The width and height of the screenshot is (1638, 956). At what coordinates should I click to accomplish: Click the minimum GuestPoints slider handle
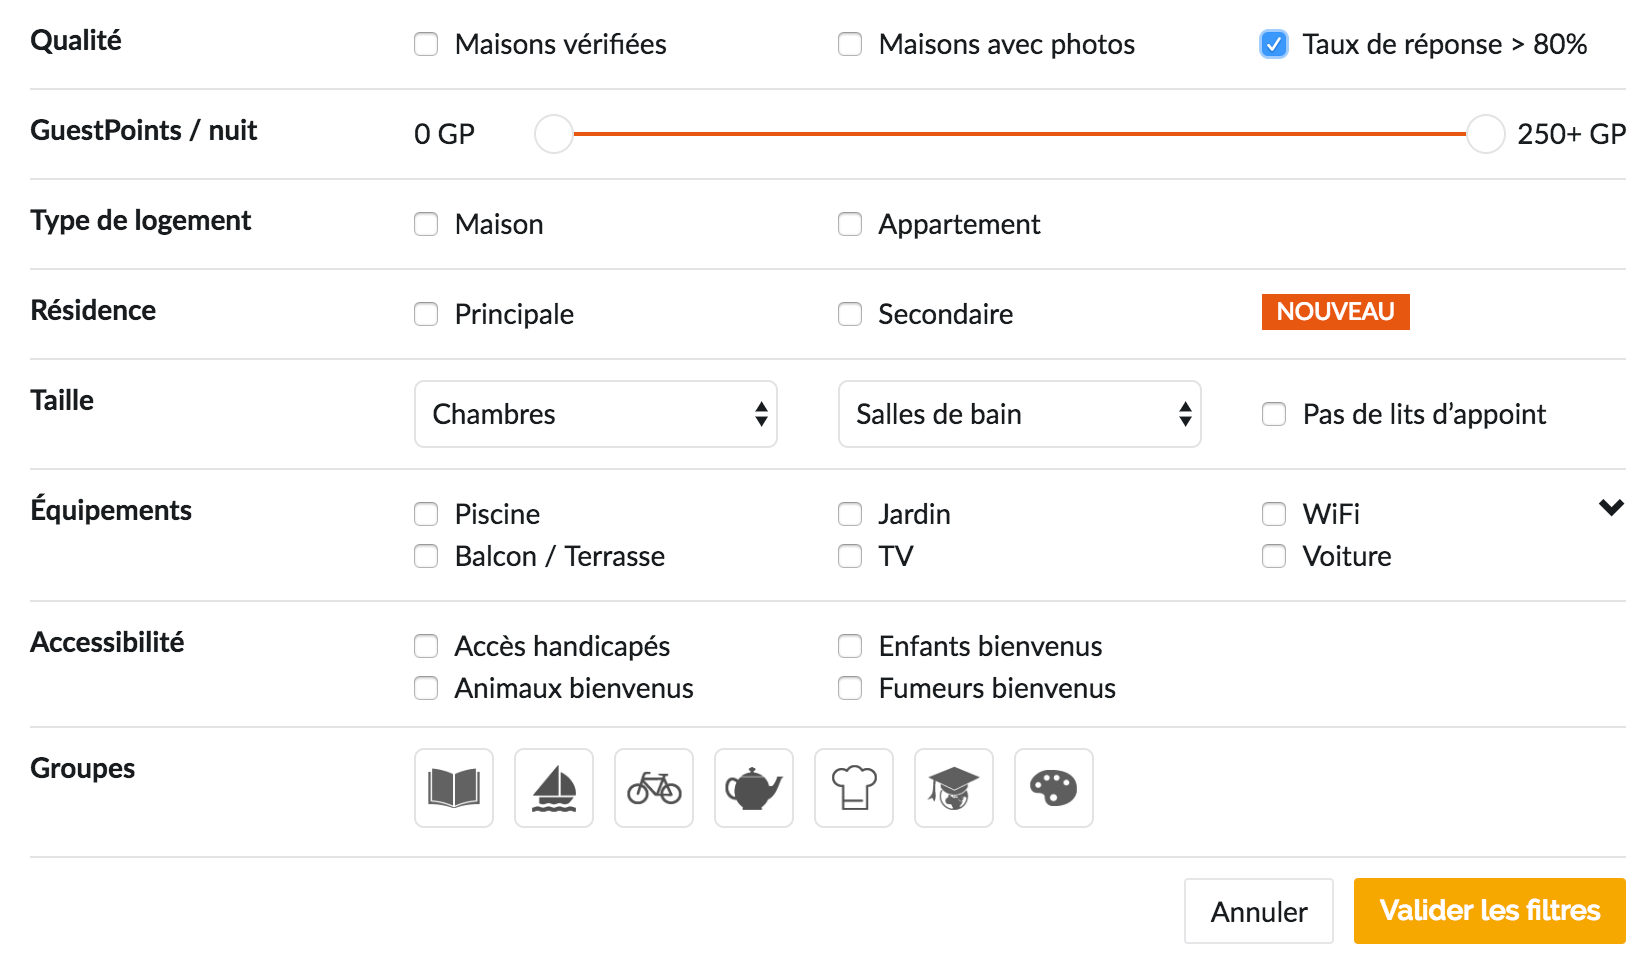point(554,134)
